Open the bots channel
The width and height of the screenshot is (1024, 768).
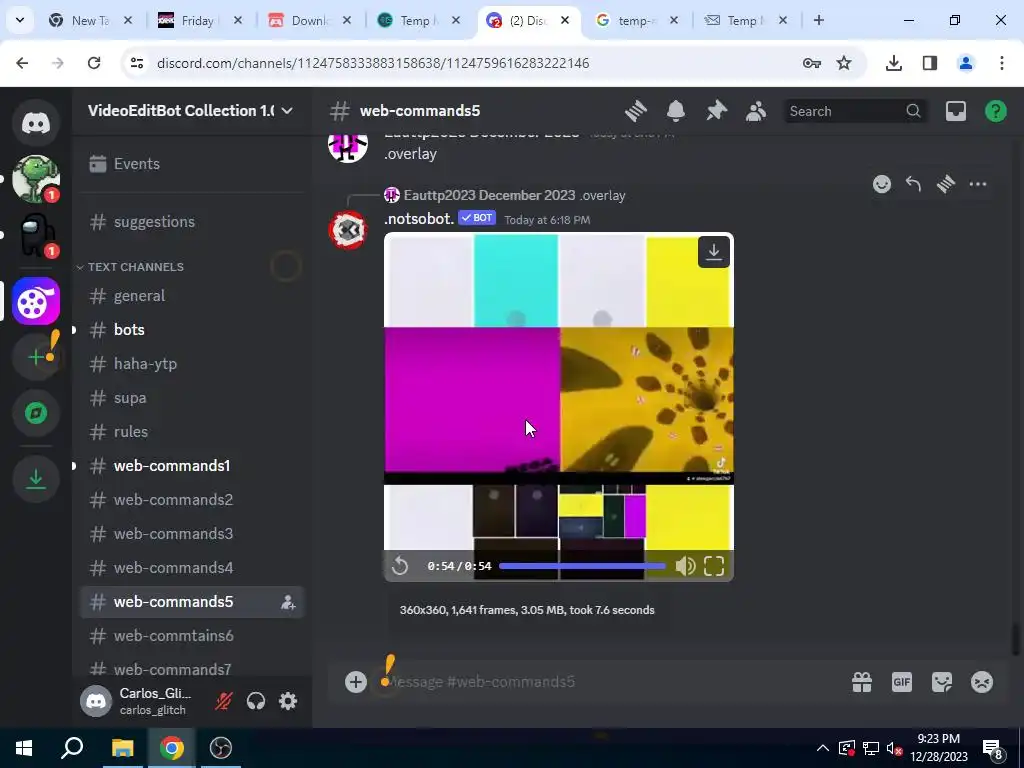(x=191, y=330)
